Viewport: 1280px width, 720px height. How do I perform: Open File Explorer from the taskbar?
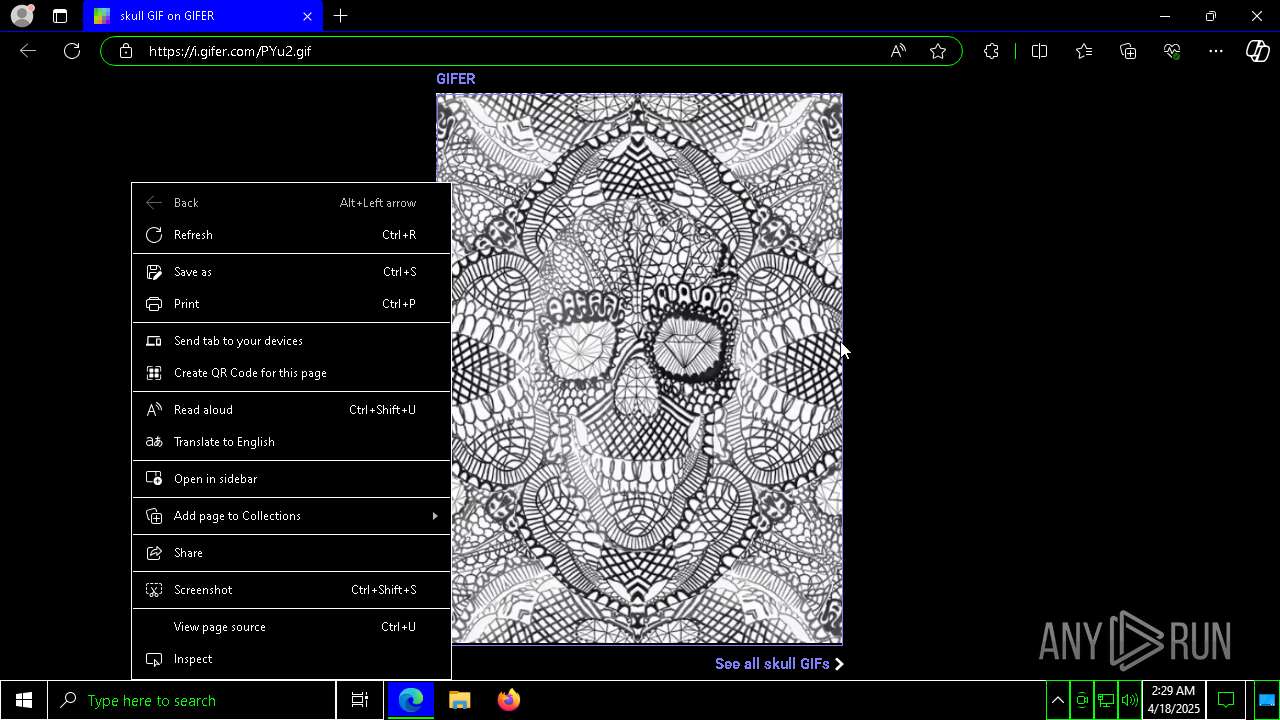460,700
